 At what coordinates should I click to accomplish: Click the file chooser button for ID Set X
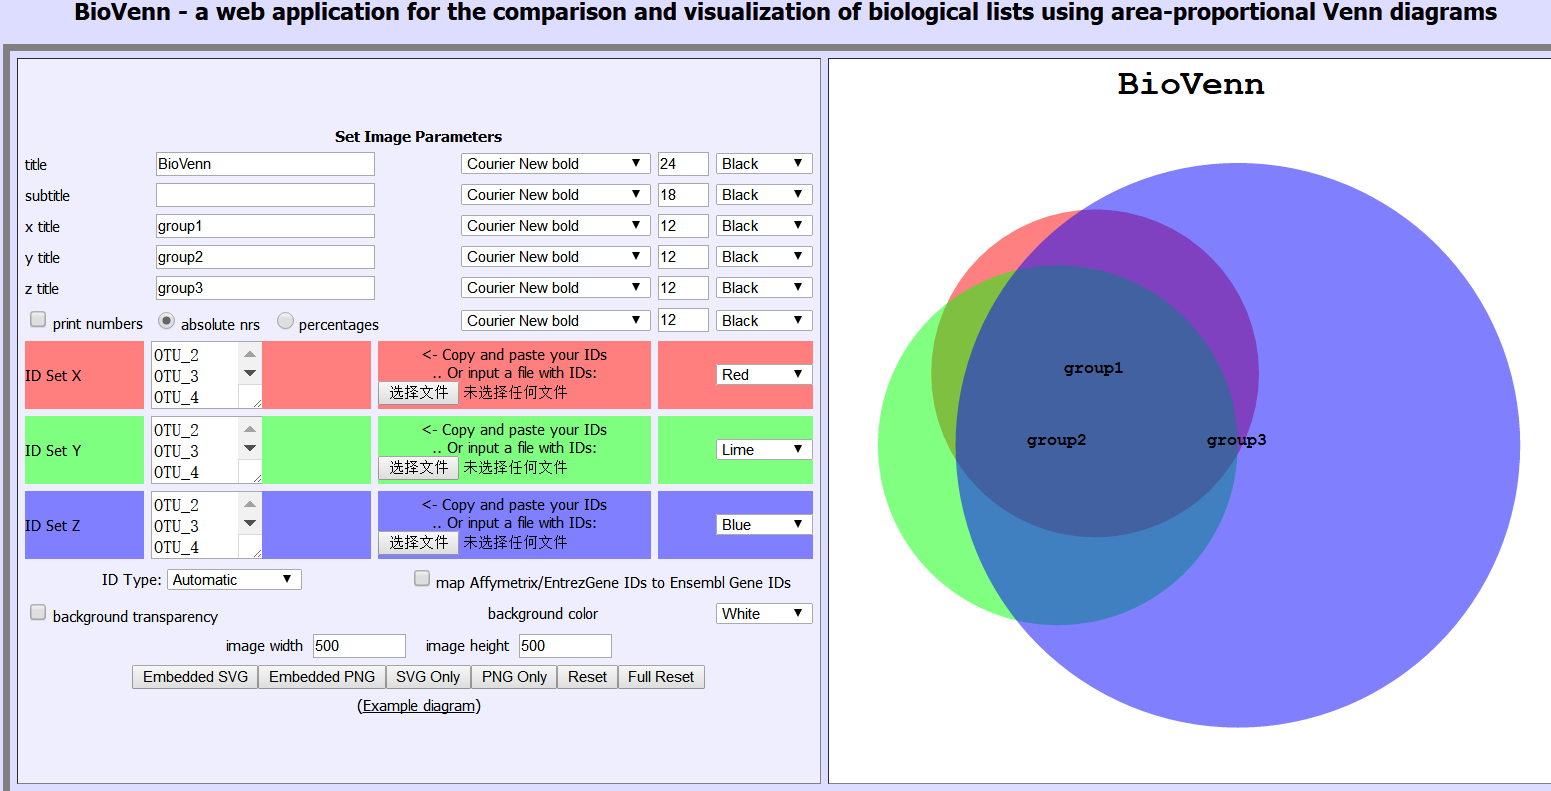(x=419, y=393)
